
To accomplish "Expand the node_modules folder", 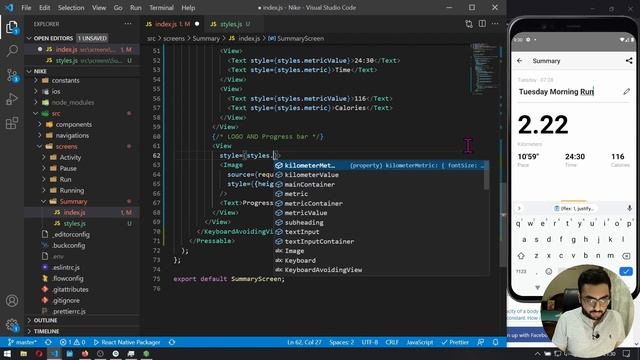I will (73, 102).
